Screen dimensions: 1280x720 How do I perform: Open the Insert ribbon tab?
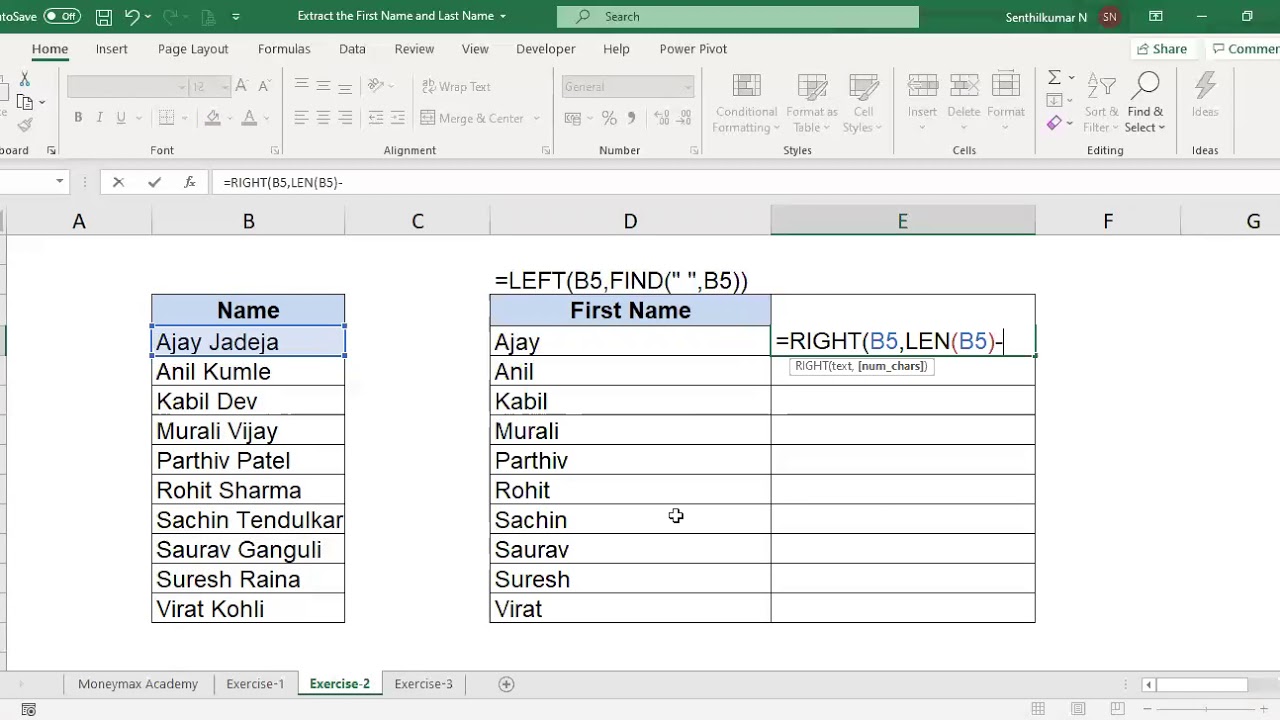pyautogui.click(x=112, y=48)
